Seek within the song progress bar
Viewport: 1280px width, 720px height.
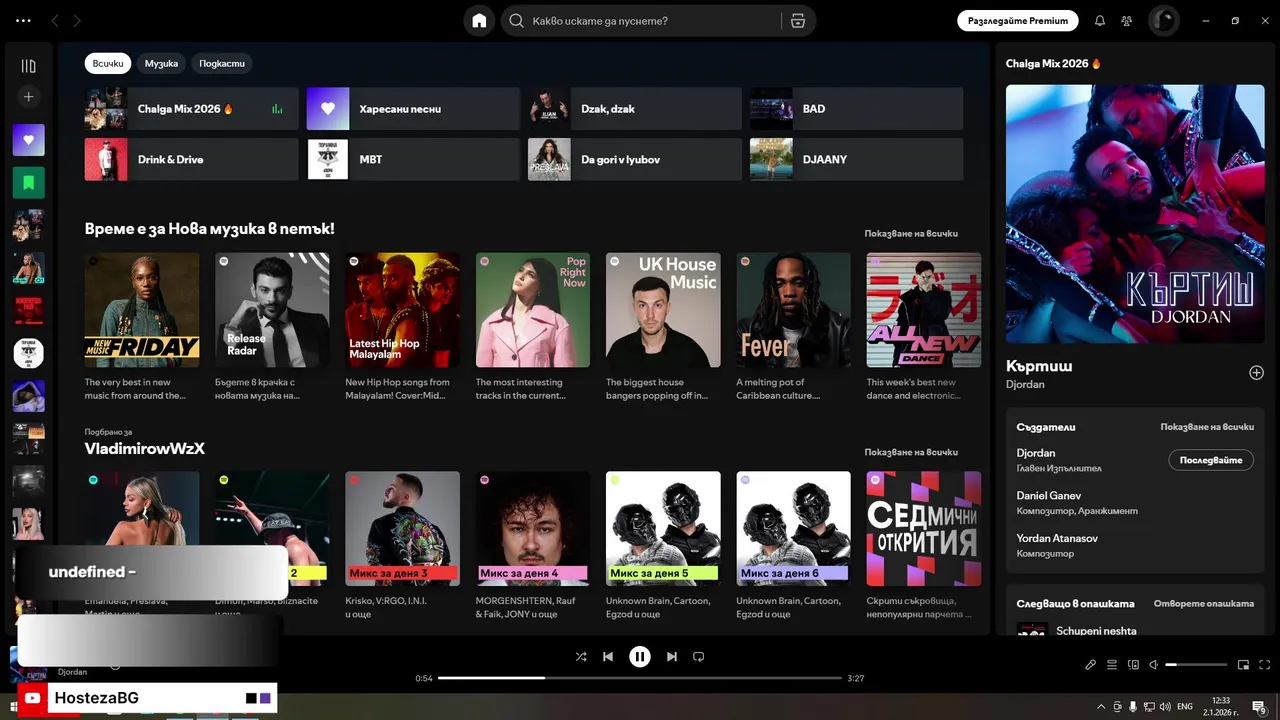click(640, 678)
